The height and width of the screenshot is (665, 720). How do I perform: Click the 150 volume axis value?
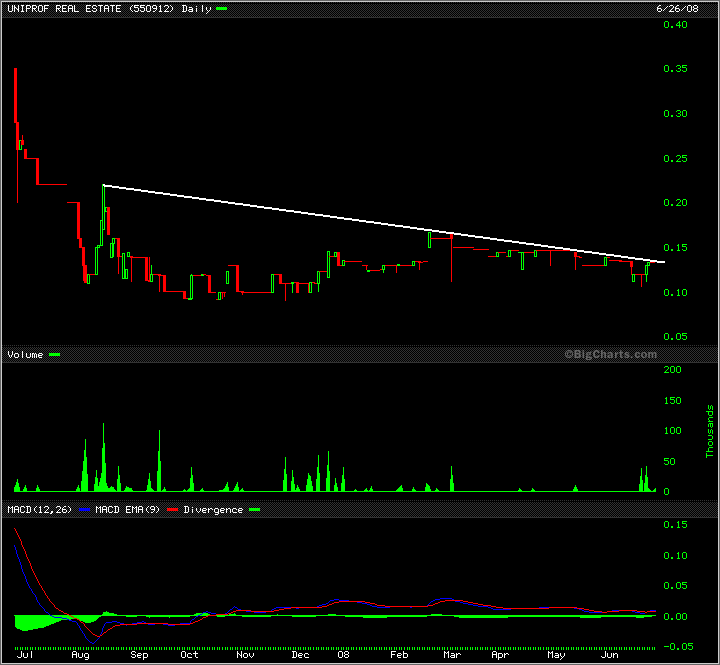[x=673, y=400]
